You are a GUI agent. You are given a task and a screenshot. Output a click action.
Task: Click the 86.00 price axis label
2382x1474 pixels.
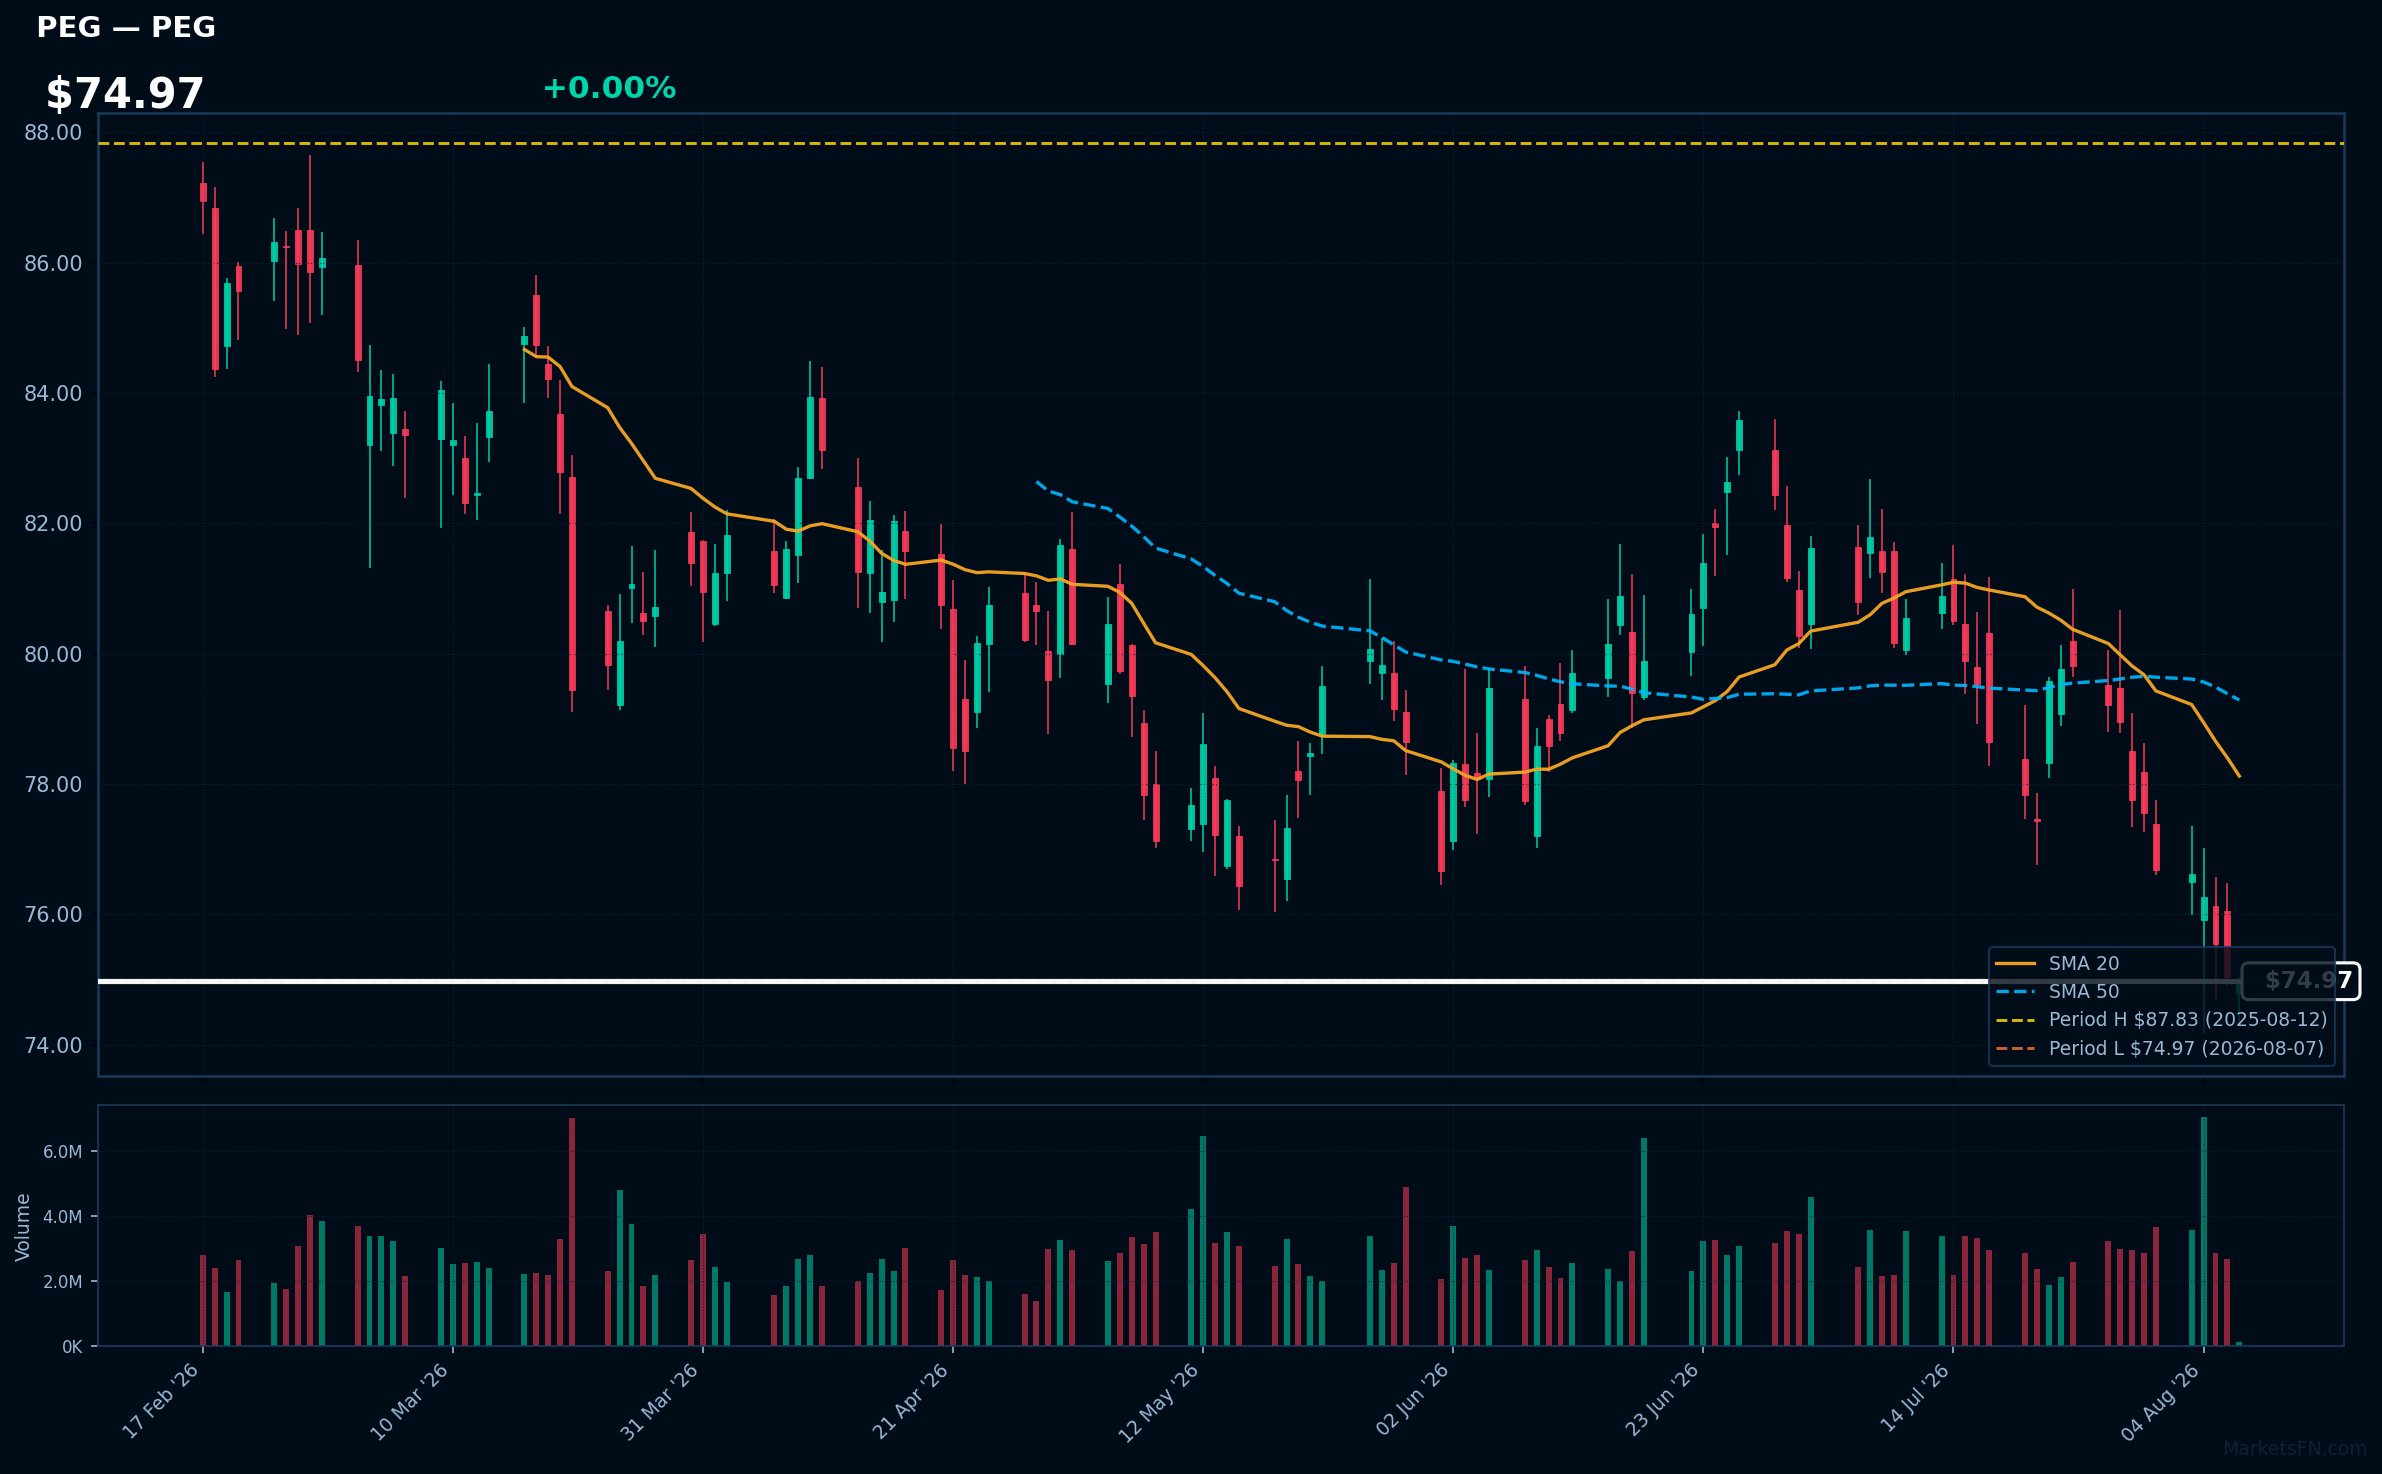(x=53, y=264)
